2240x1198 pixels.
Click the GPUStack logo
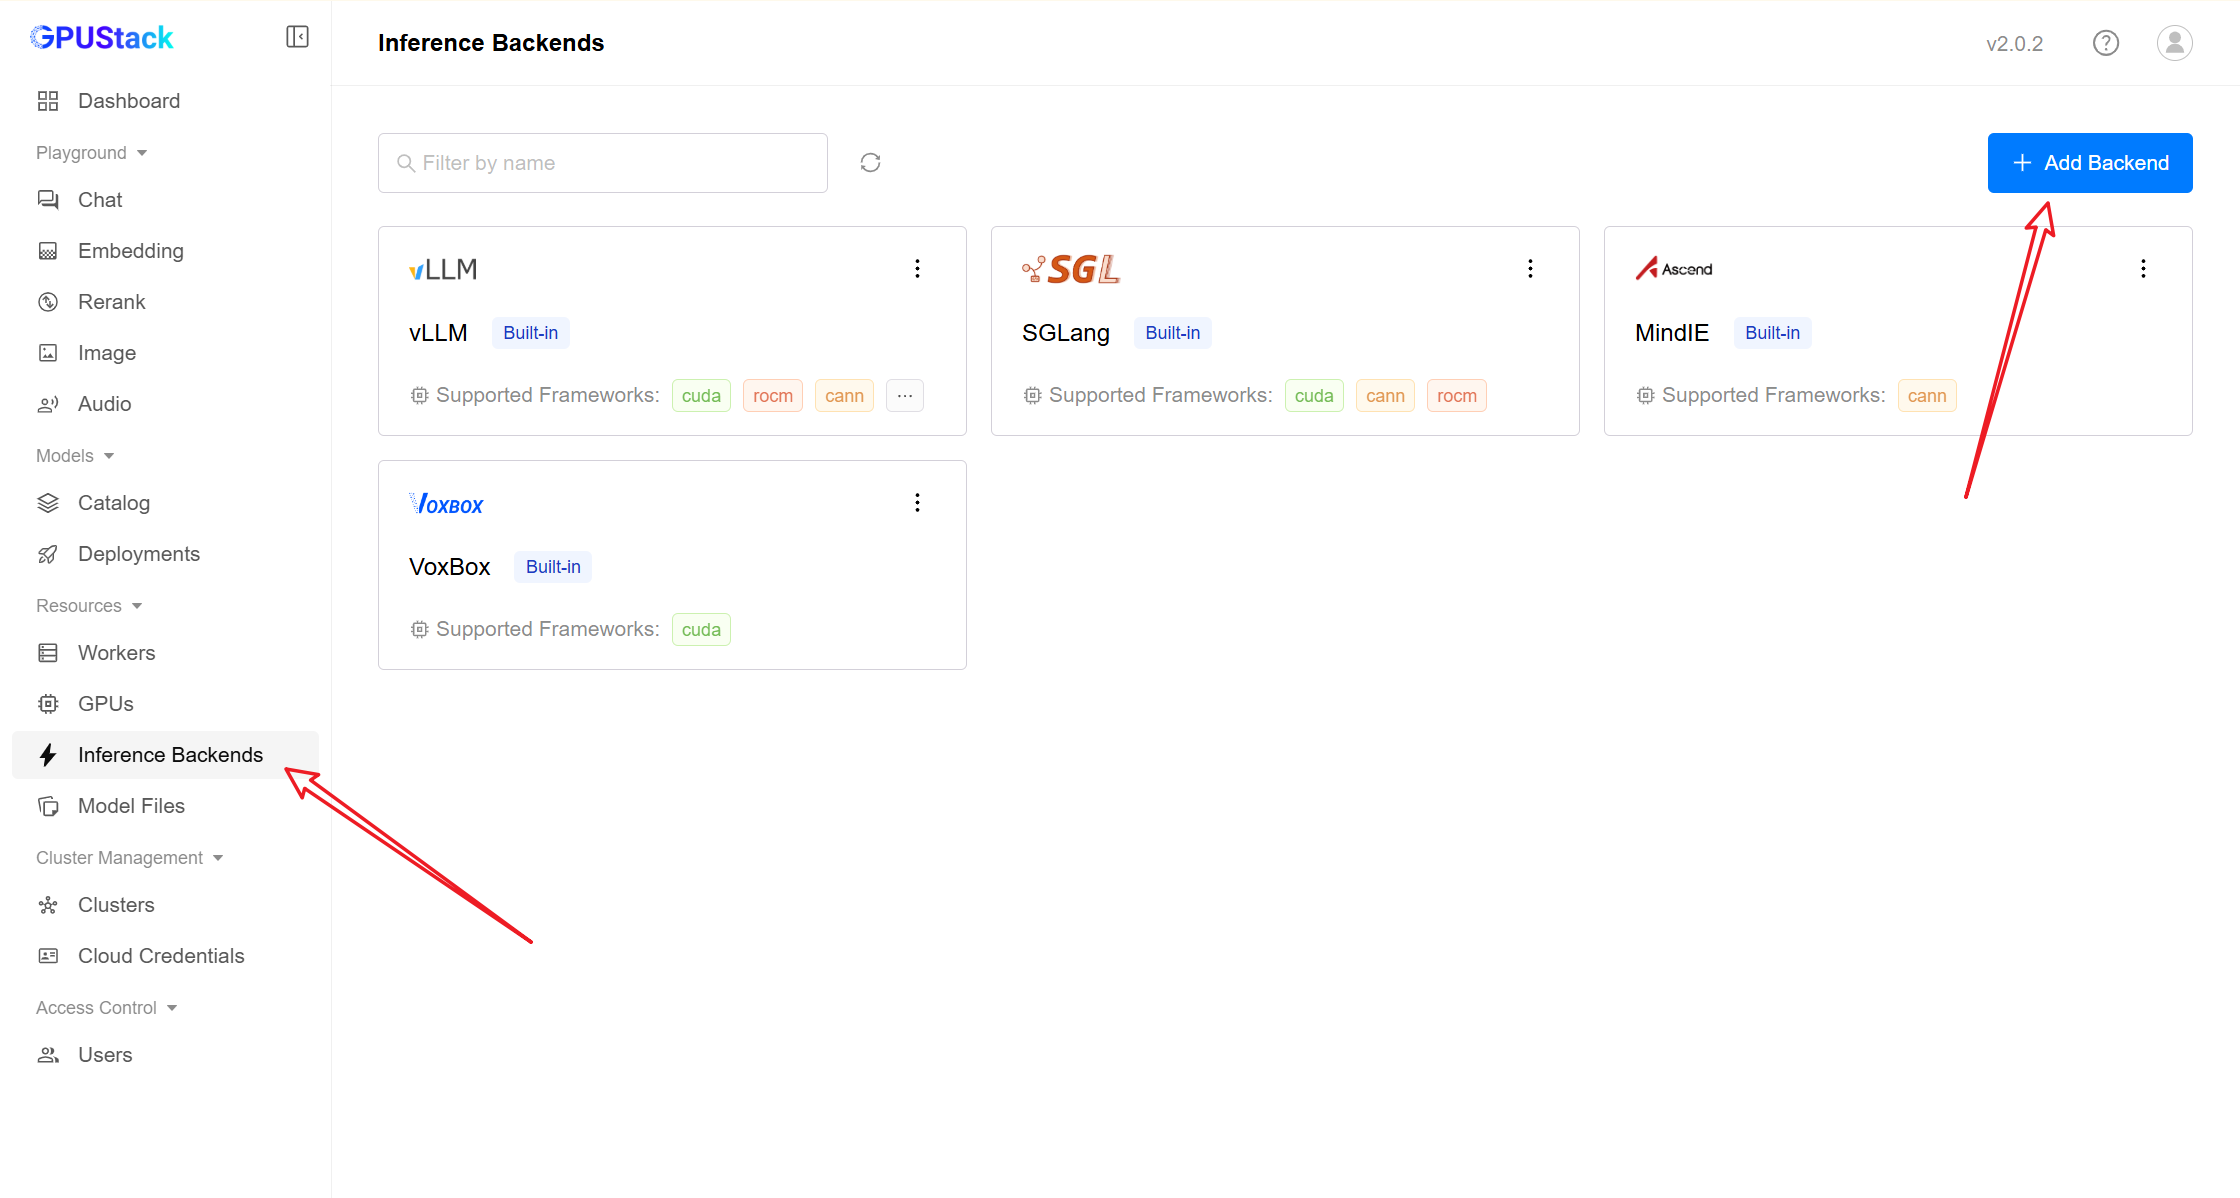[x=102, y=38]
